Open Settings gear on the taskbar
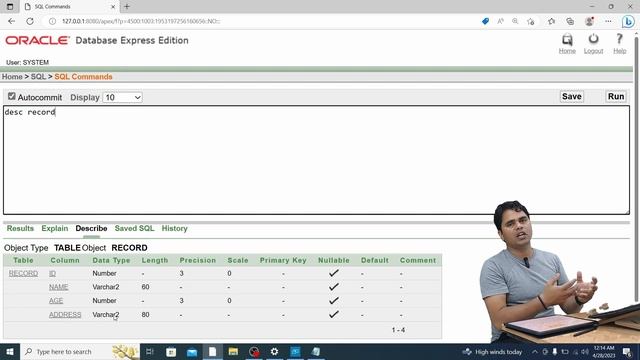 click(274, 351)
